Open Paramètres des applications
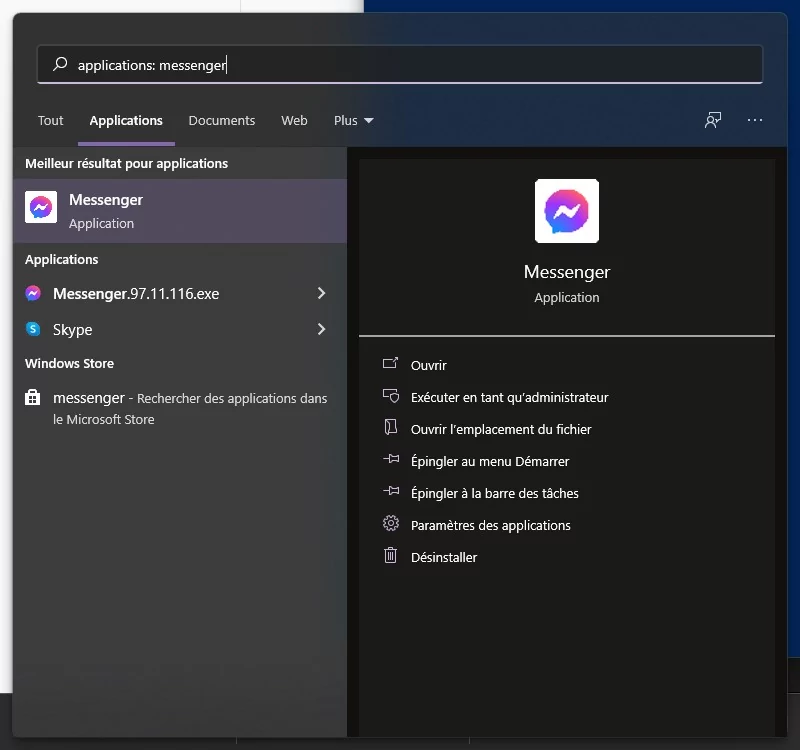The width and height of the screenshot is (800, 750). [491, 526]
